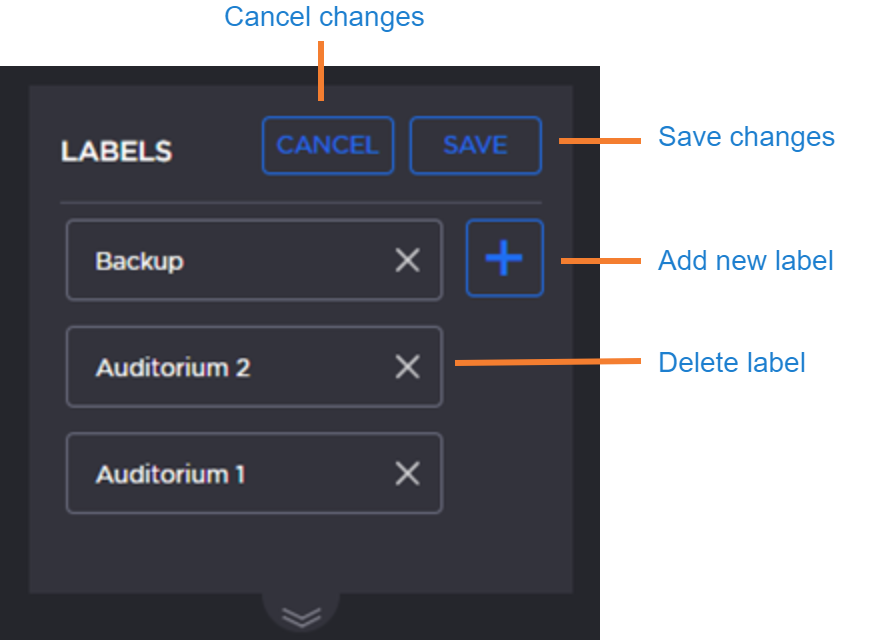Viewport: 884px width, 642px height.
Task: Expand the panel with the double-chevron arrow
Action: coord(301,615)
